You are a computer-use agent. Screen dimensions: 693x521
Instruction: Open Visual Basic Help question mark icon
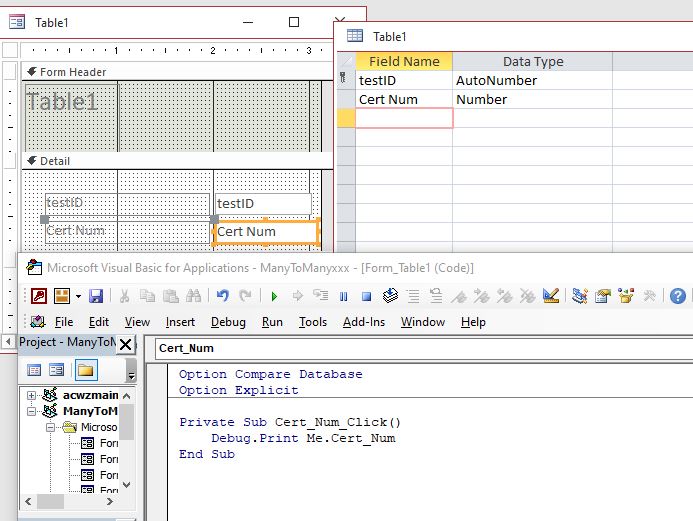[678, 296]
